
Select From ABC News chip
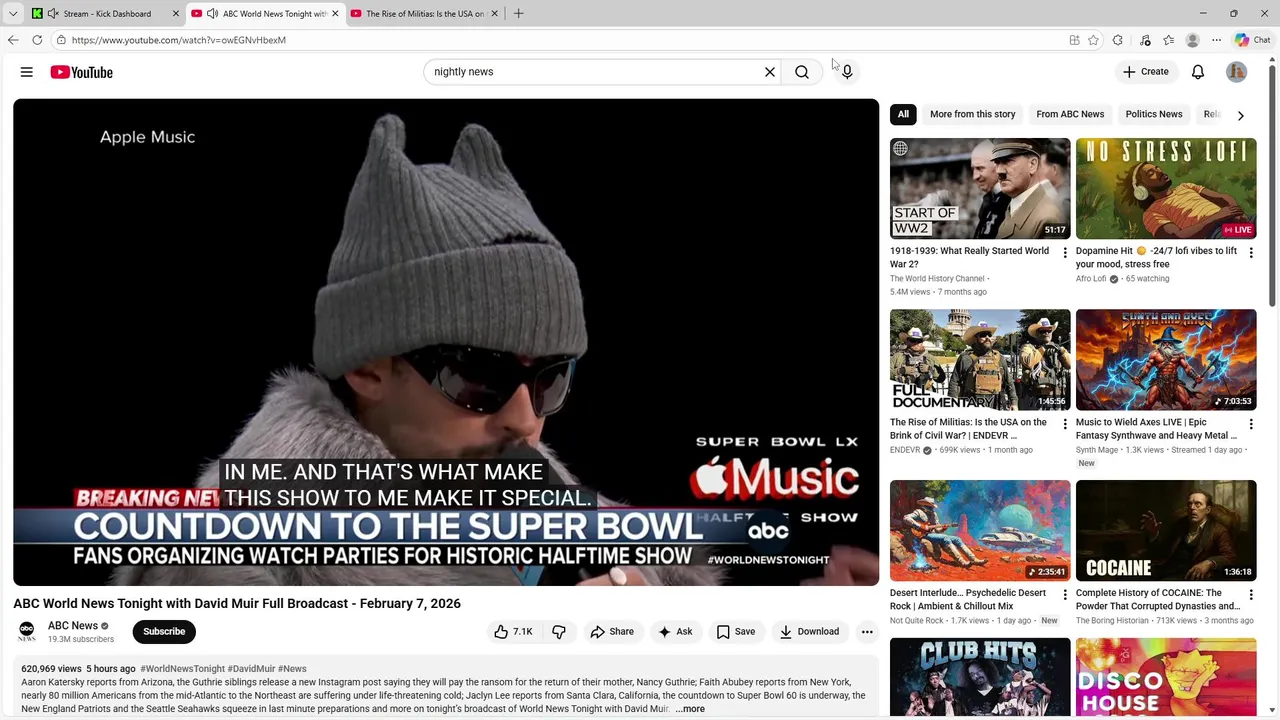click(x=1070, y=114)
